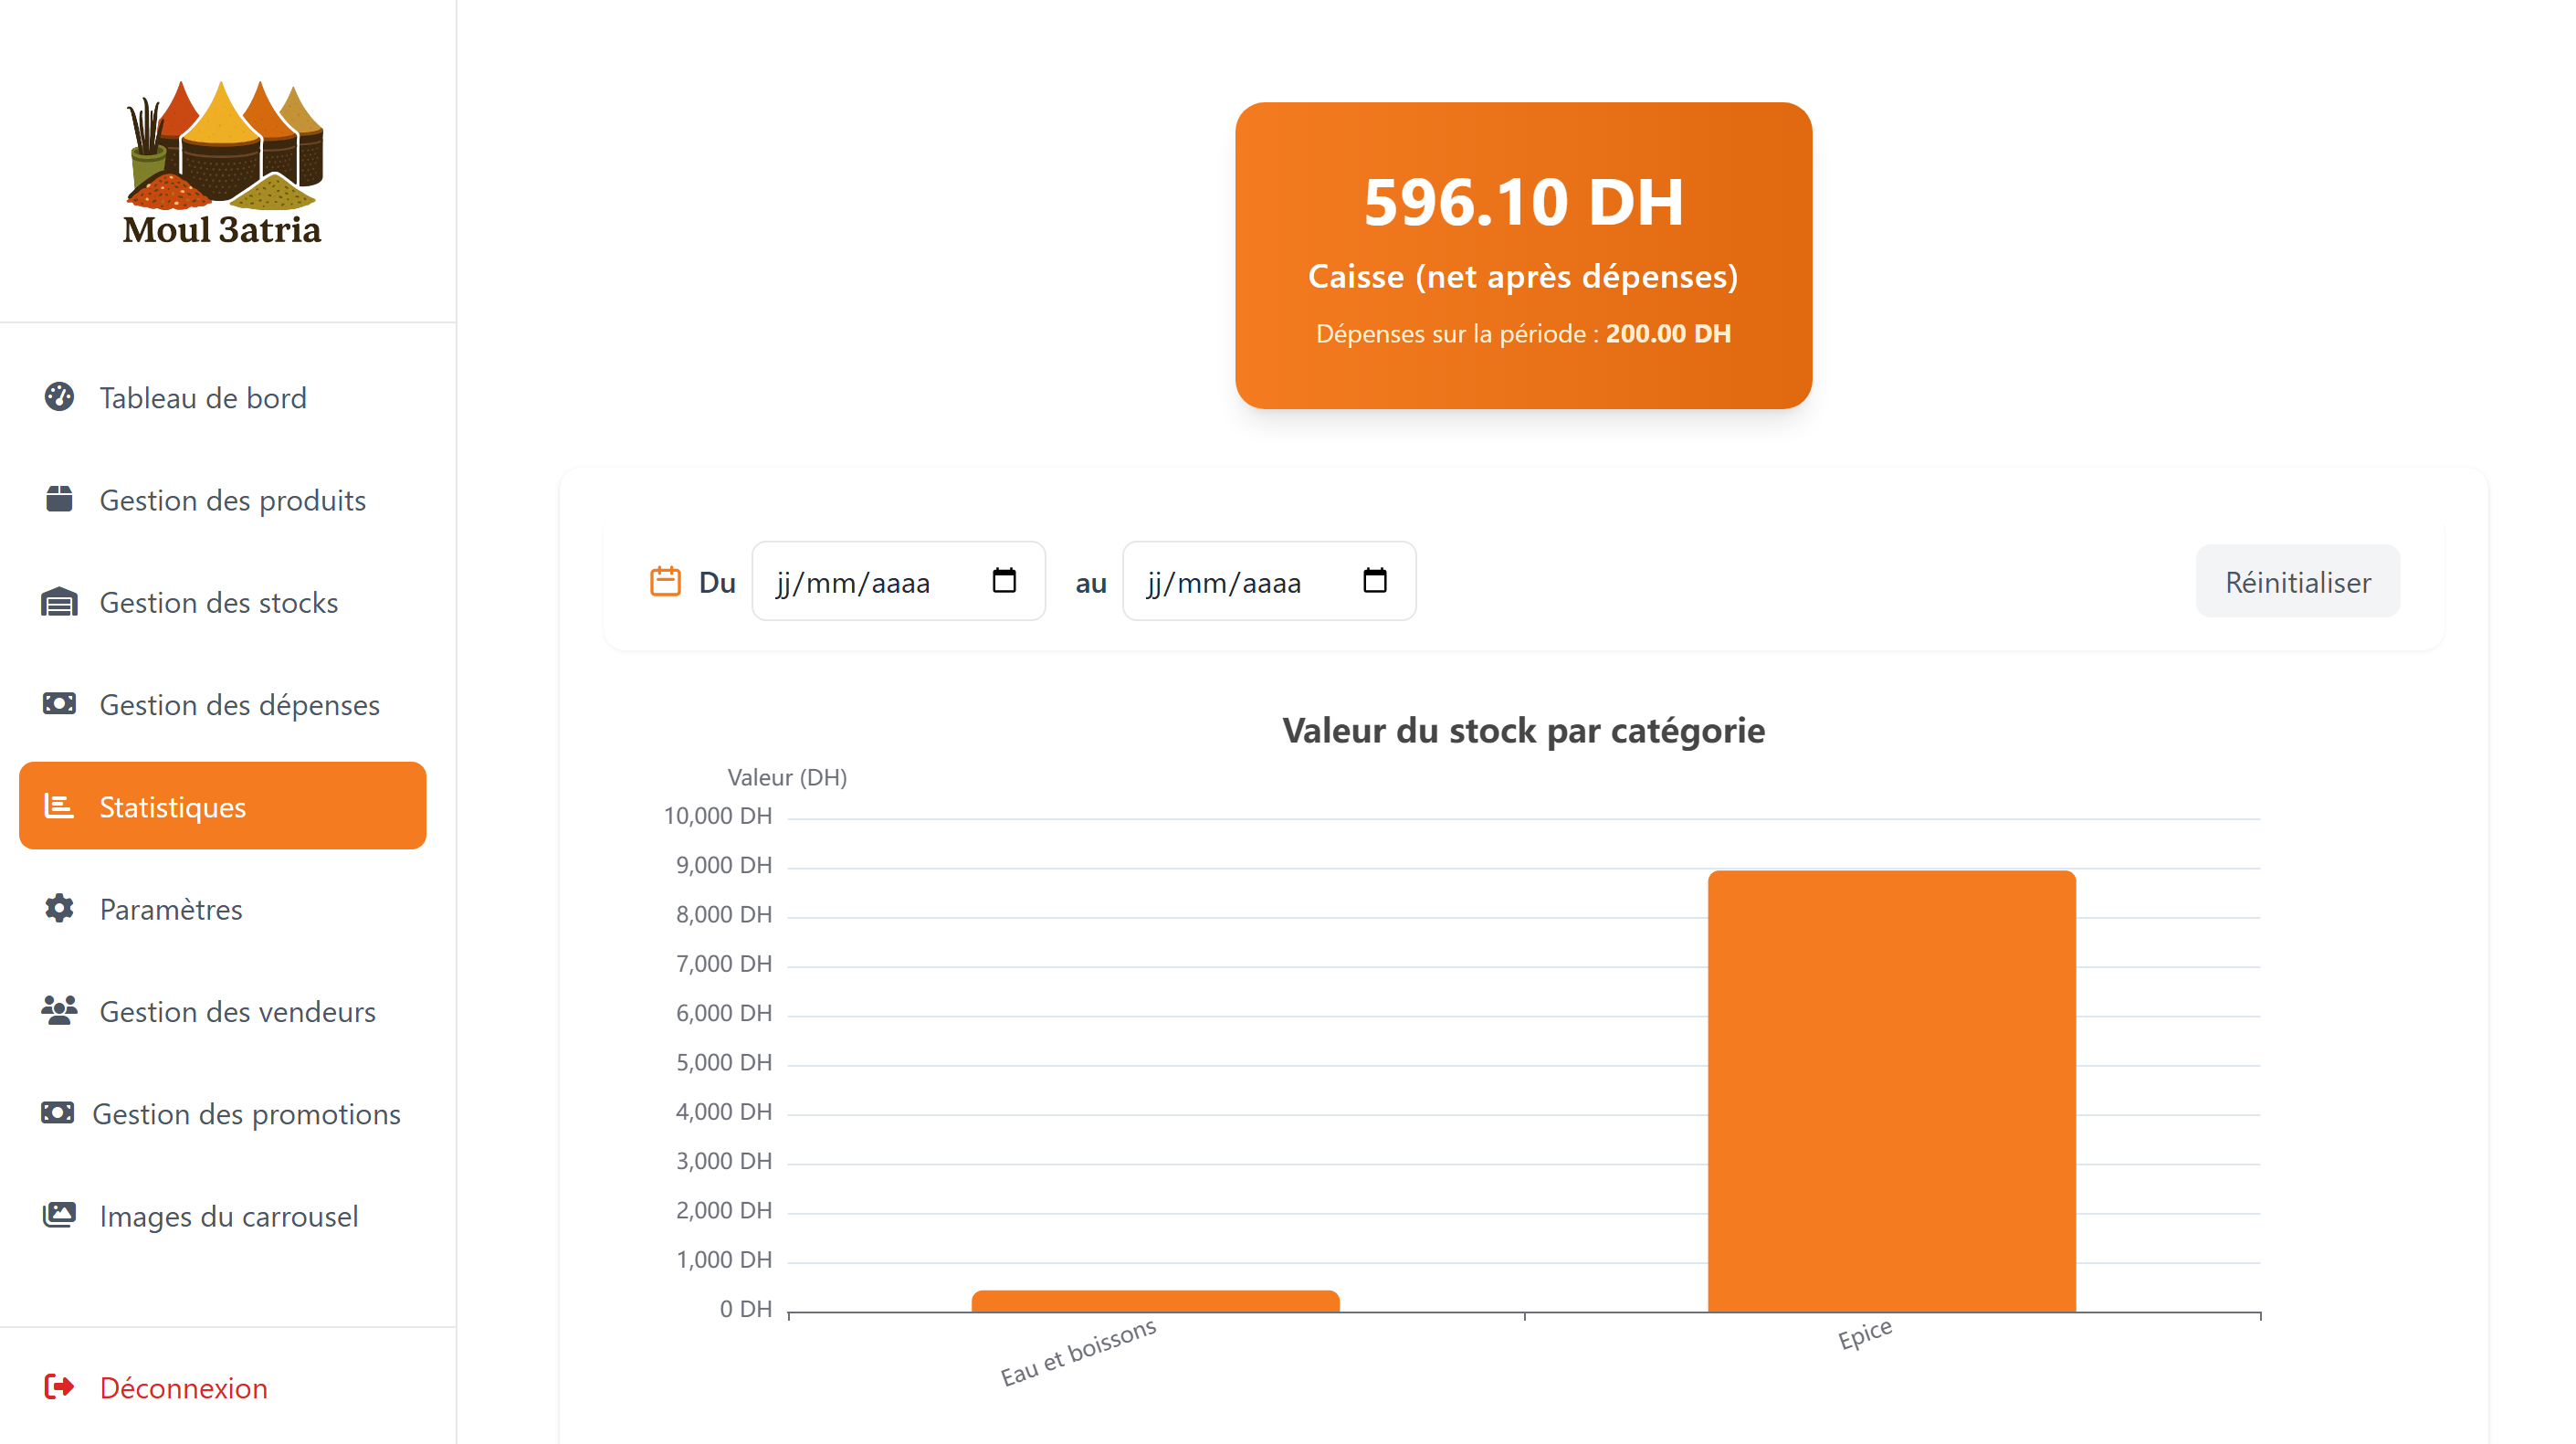Viewport: 2576px width, 1444px height.
Task: Click the Images du carrousel pictures icon
Action: point(59,1215)
